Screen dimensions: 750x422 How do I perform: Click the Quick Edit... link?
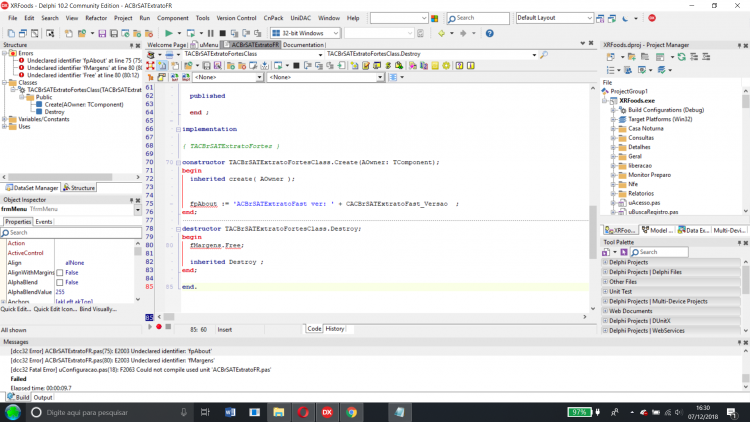tap(16, 310)
